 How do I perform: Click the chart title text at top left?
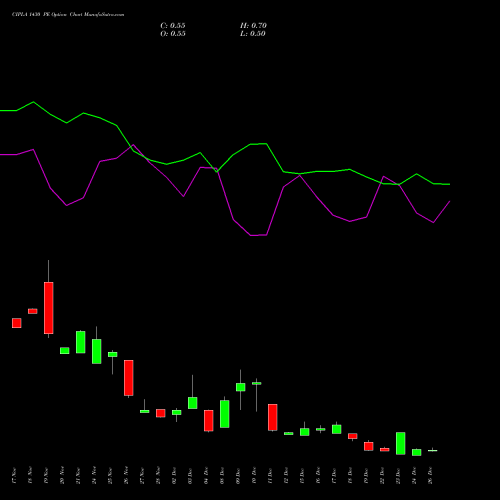[x=68, y=15]
